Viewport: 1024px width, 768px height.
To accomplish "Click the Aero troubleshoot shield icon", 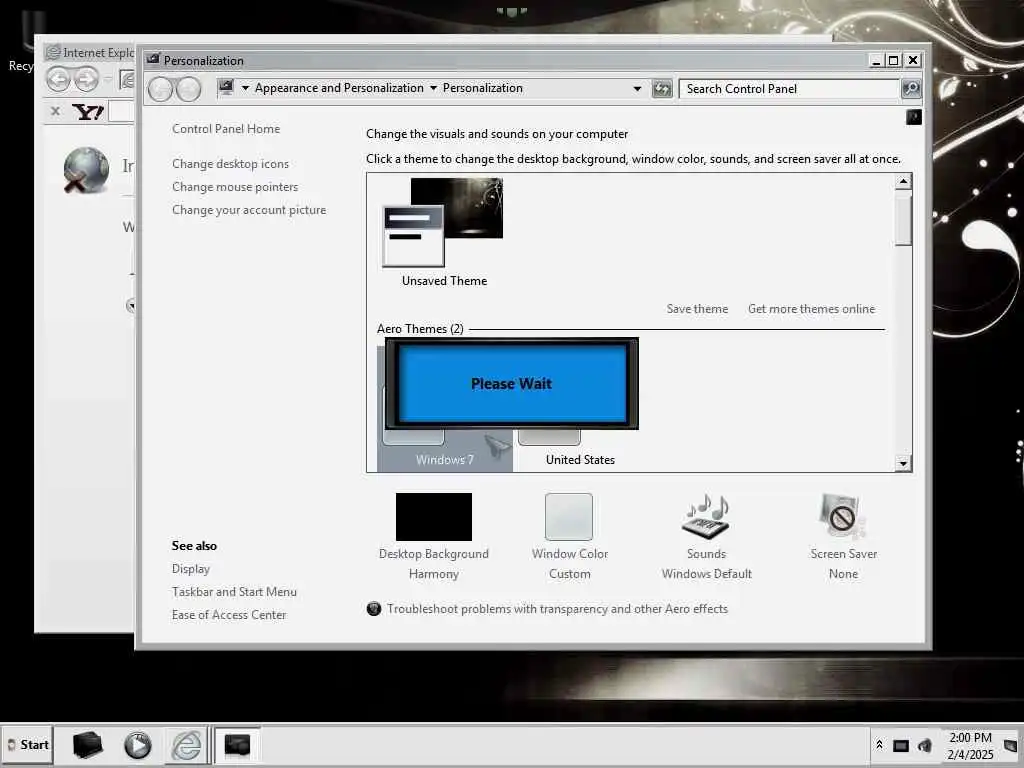I will tap(374, 609).
